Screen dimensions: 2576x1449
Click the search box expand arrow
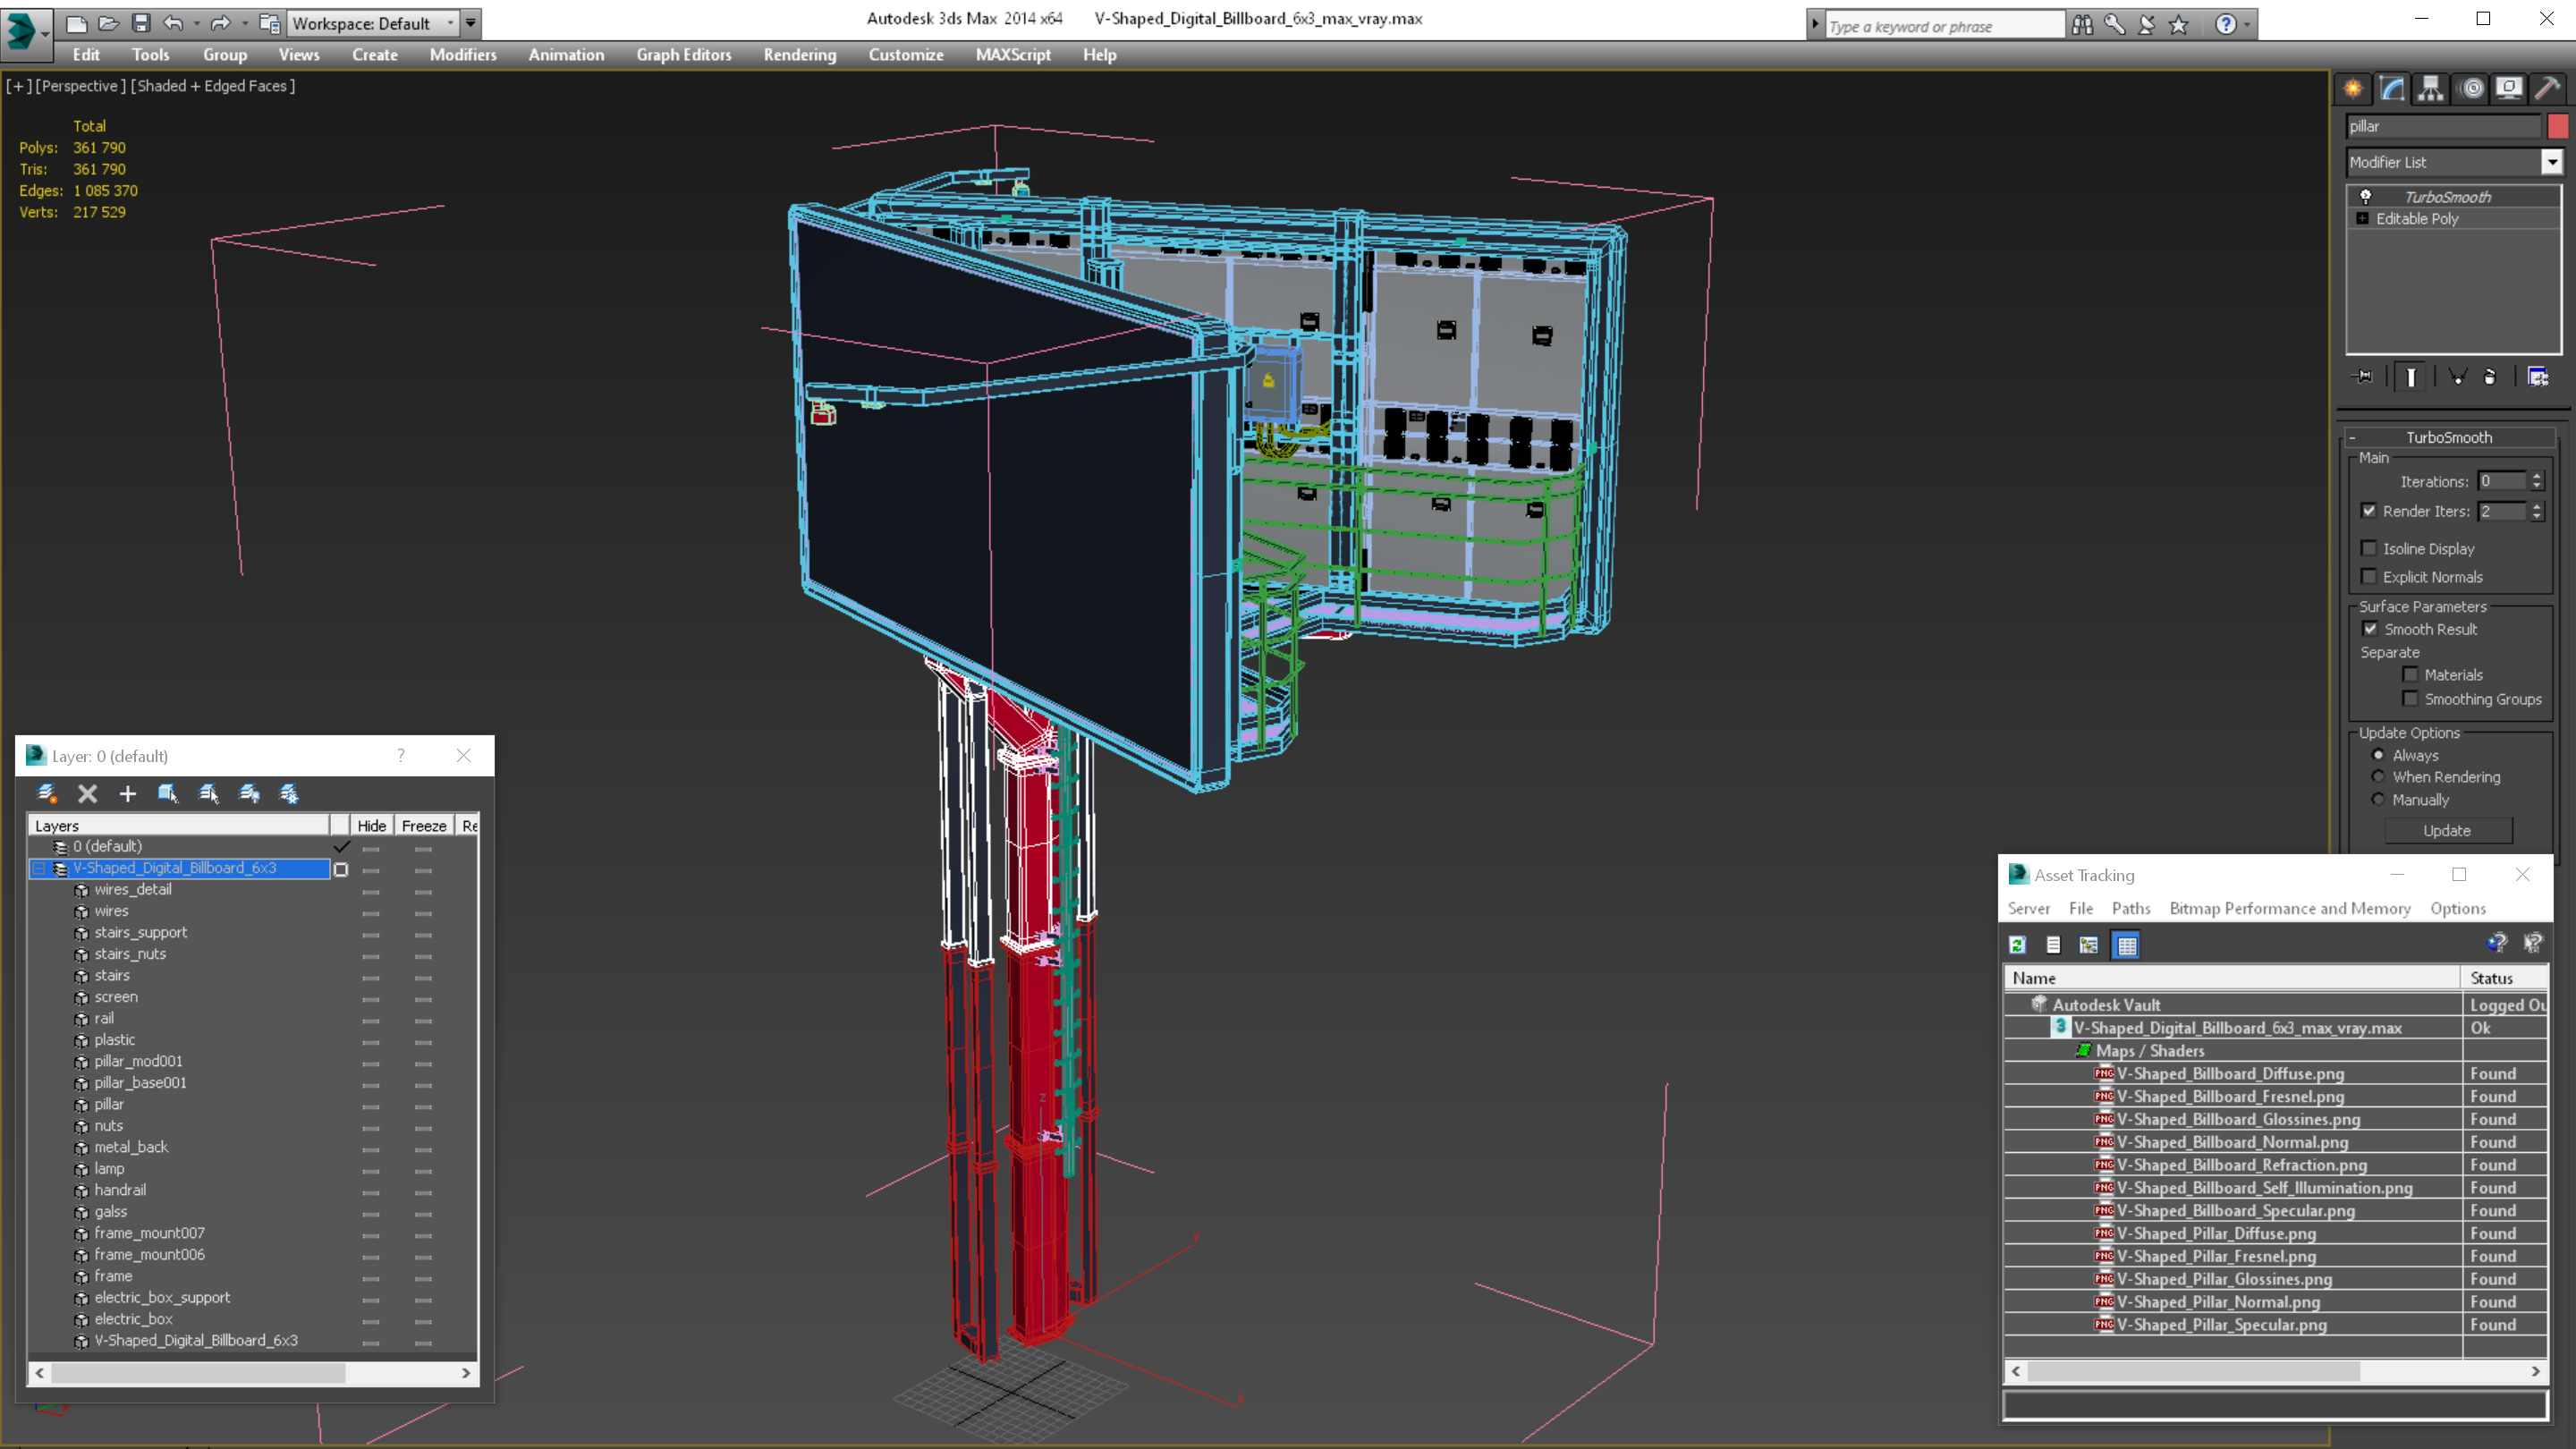click(1816, 24)
